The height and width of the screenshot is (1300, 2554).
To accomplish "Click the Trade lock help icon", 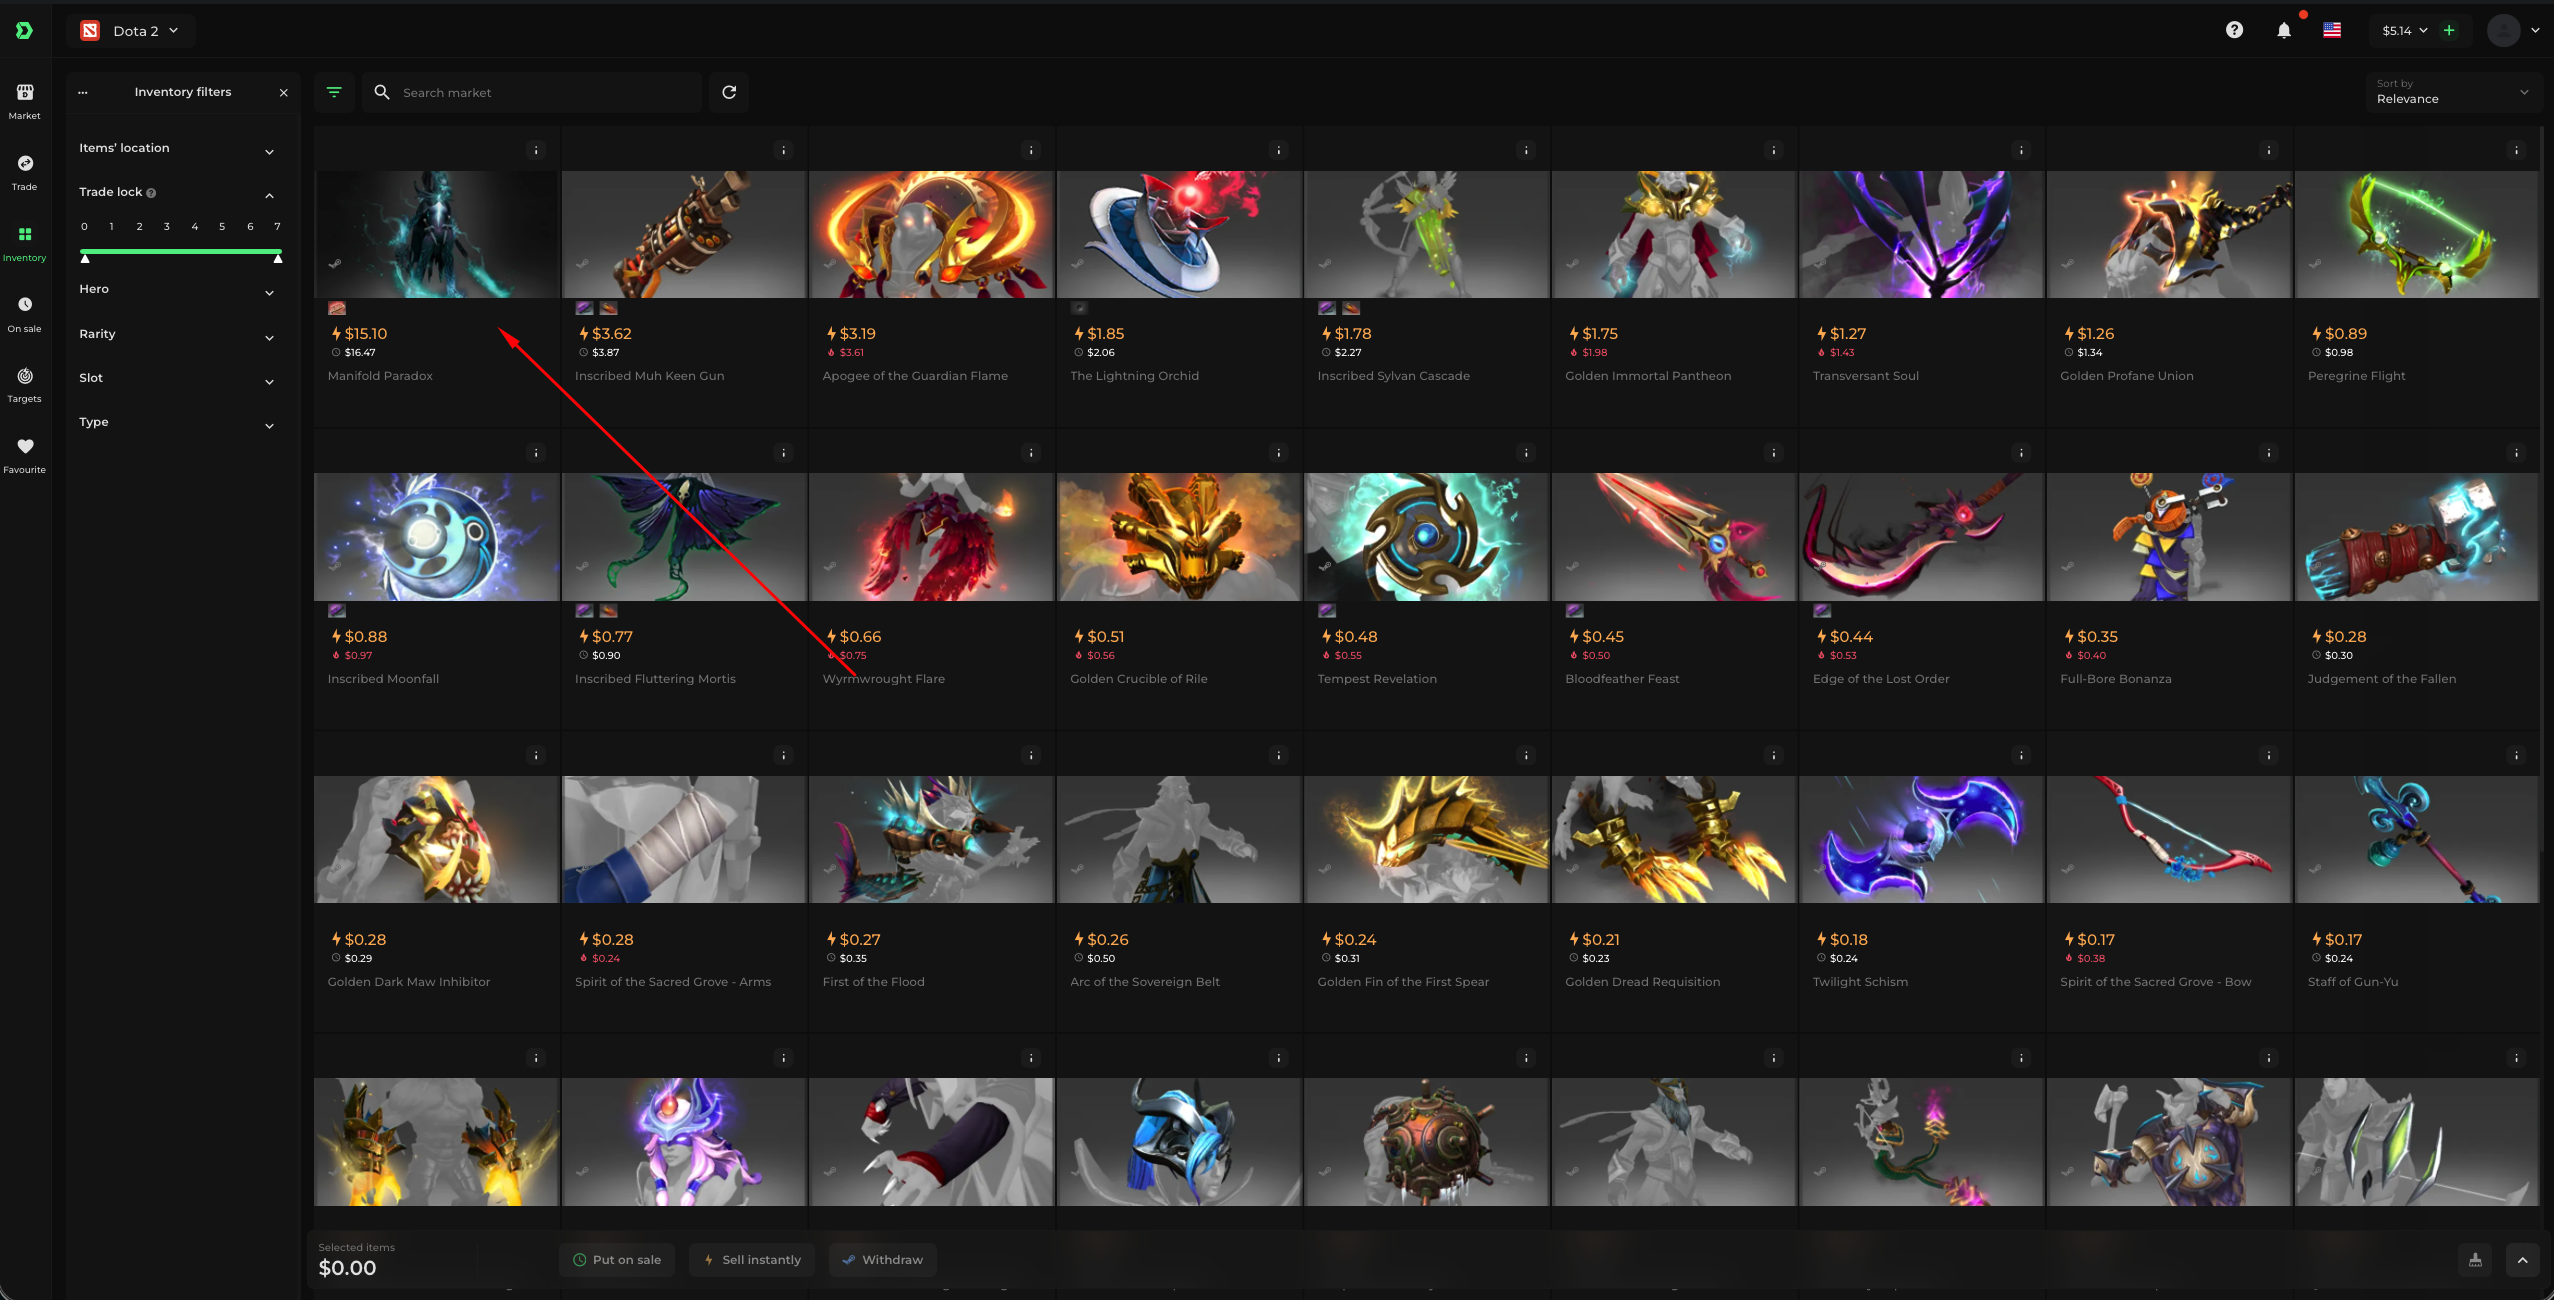I will click(151, 193).
